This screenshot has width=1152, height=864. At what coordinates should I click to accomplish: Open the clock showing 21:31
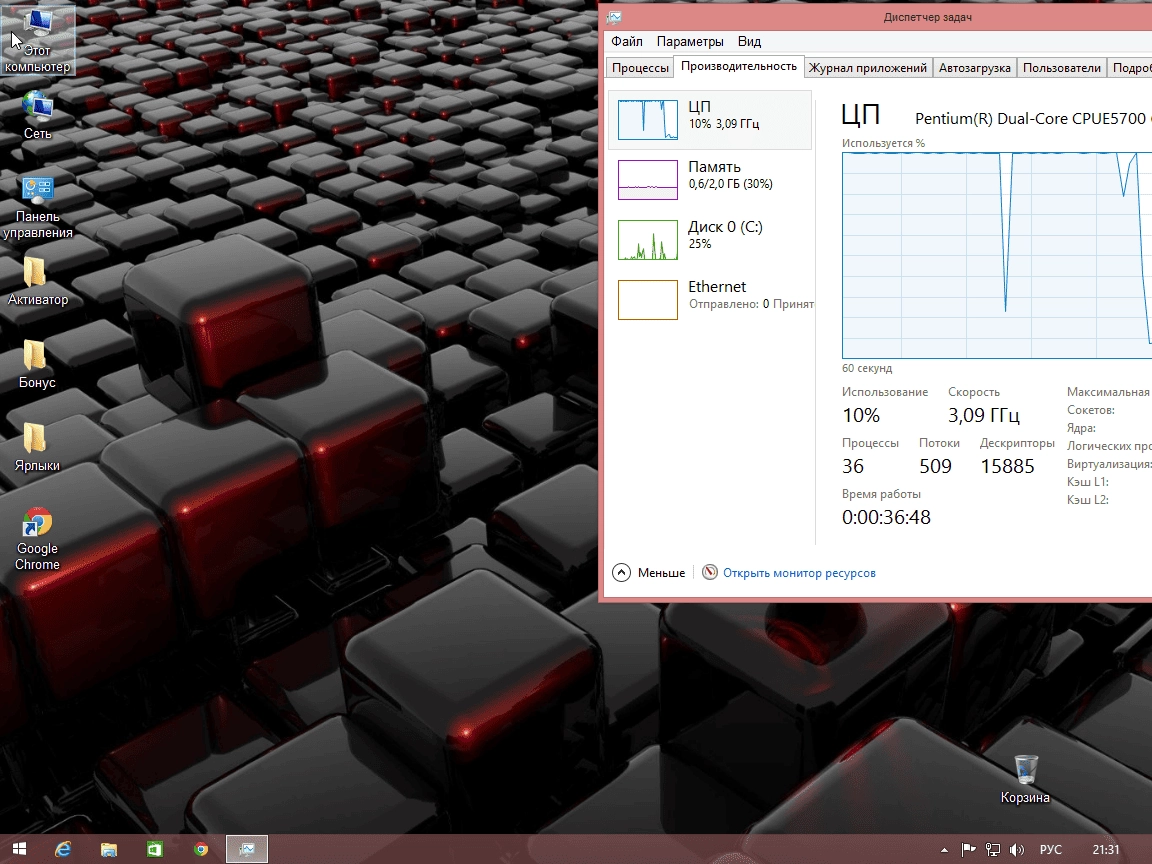(1106, 849)
